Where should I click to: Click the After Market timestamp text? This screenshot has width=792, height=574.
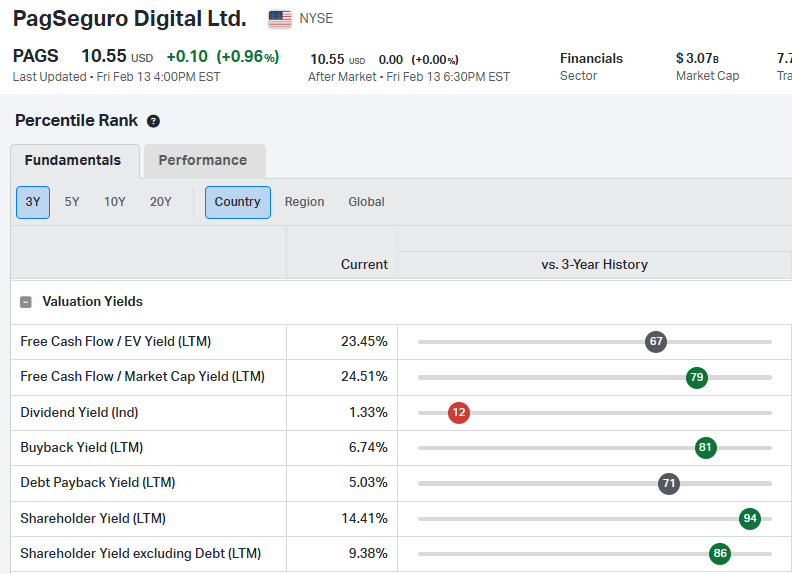[x=409, y=77]
